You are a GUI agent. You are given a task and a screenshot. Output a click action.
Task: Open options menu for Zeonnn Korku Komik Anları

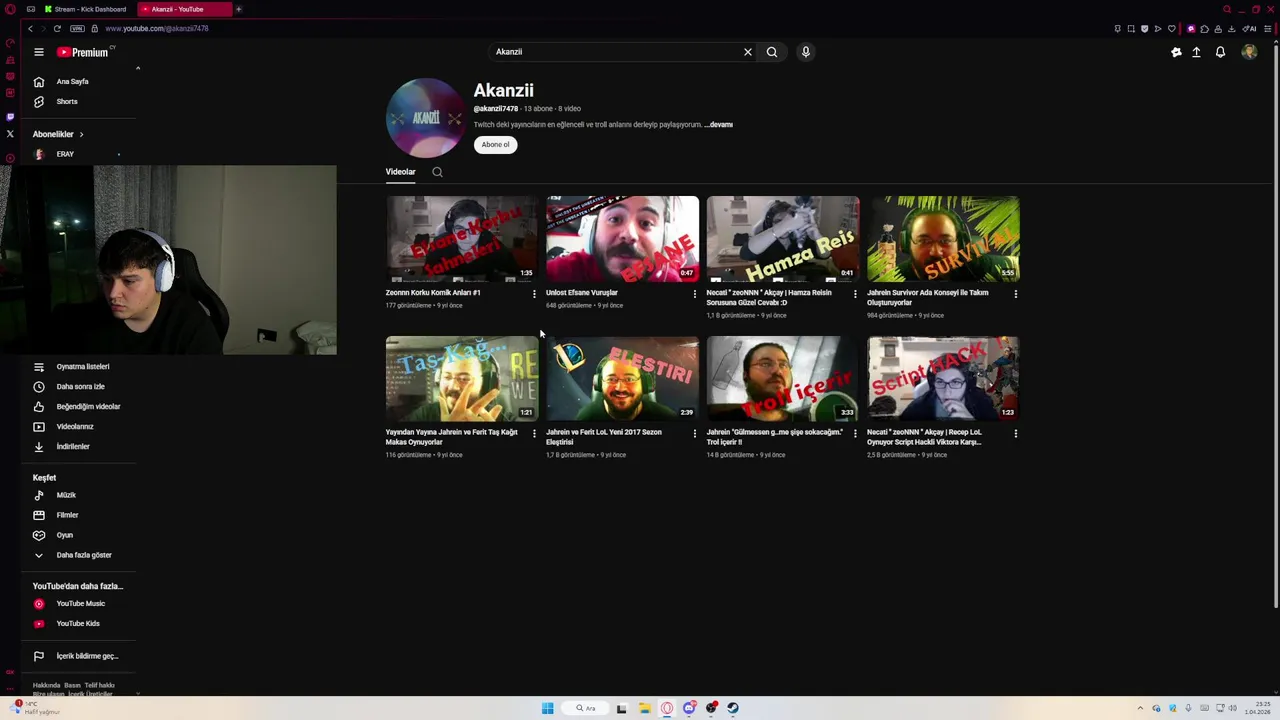[x=534, y=294]
